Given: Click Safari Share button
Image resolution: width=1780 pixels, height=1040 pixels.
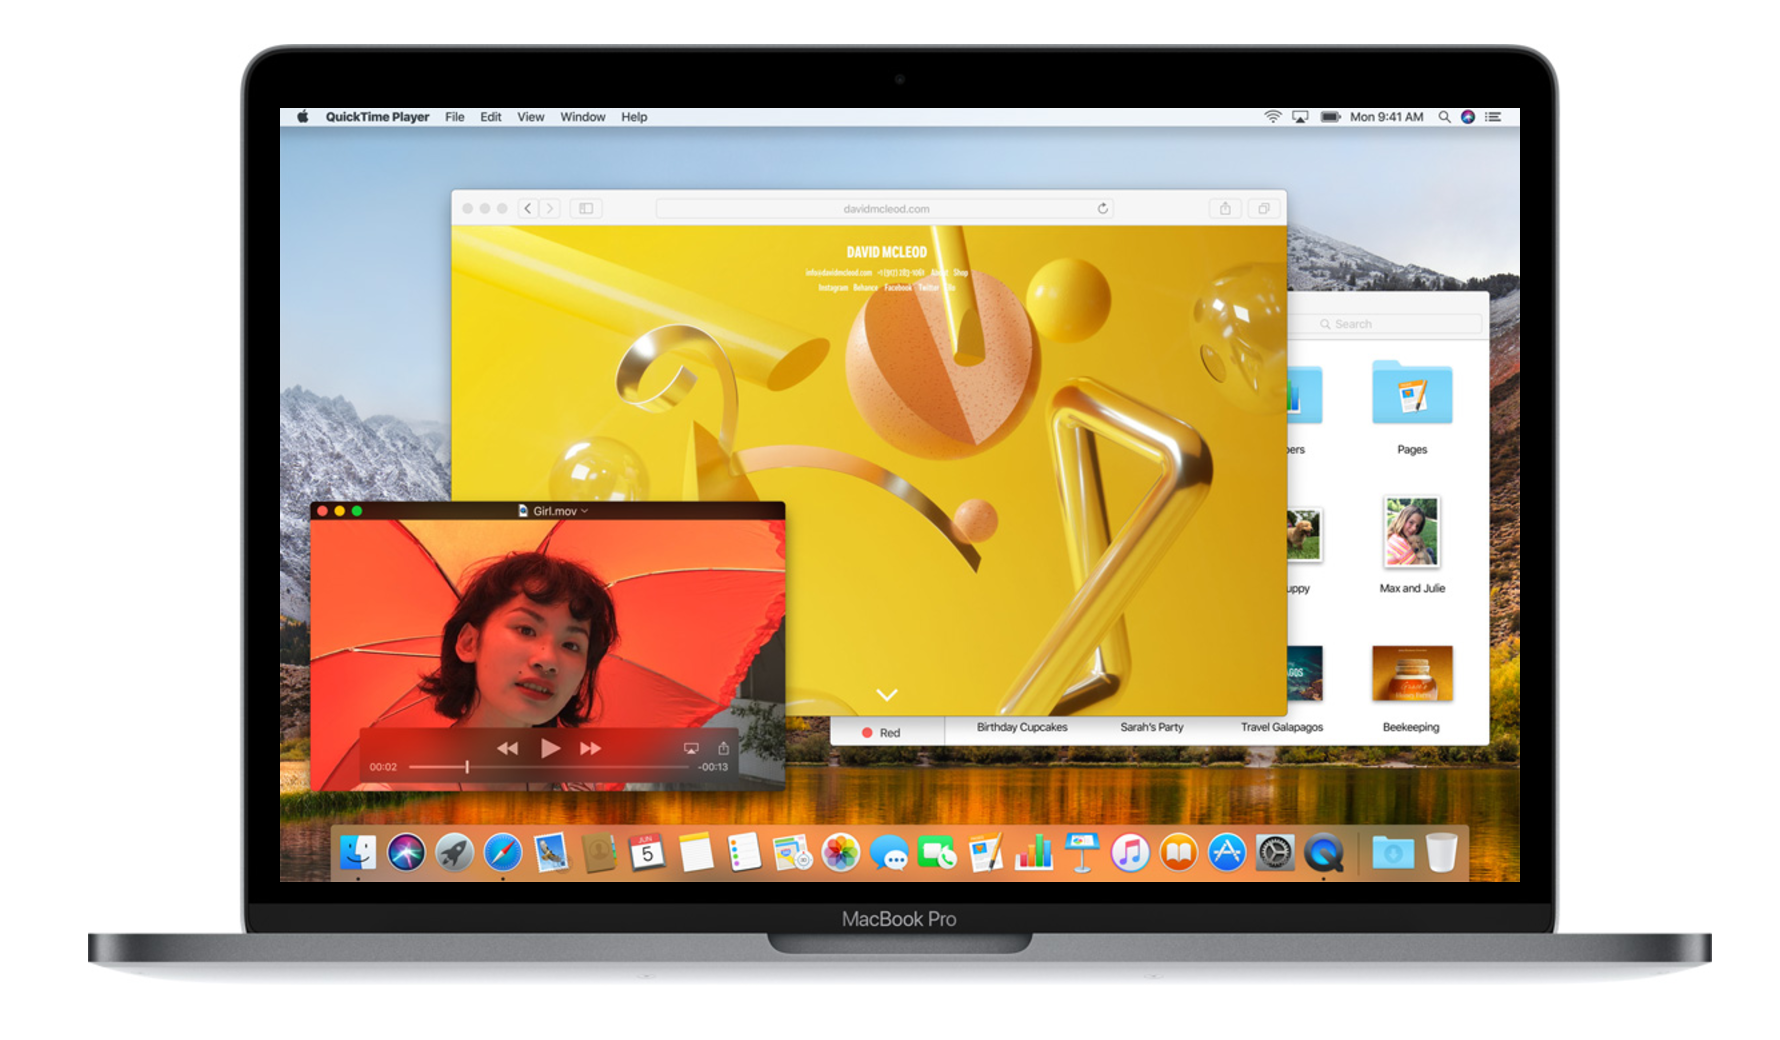Looking at the screenshot, I should [1225, 209].
